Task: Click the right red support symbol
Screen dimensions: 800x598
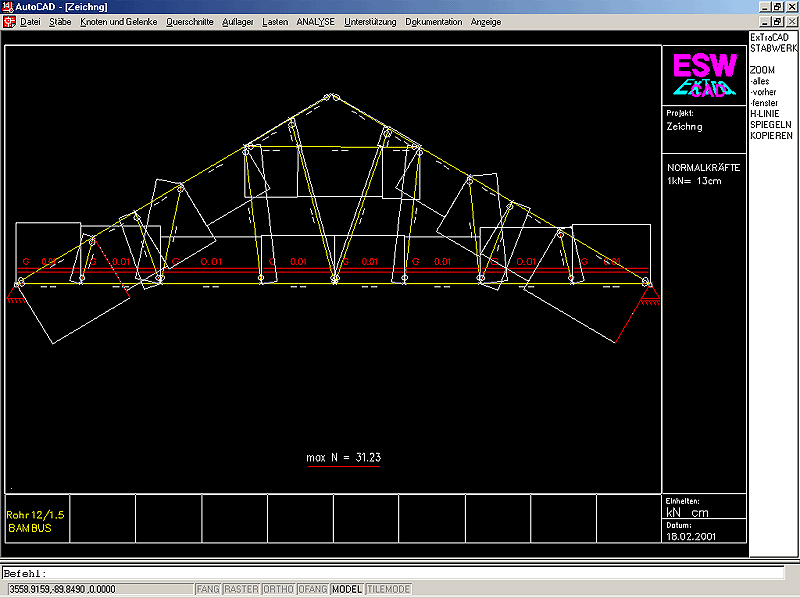Action: tap(649, 296)
